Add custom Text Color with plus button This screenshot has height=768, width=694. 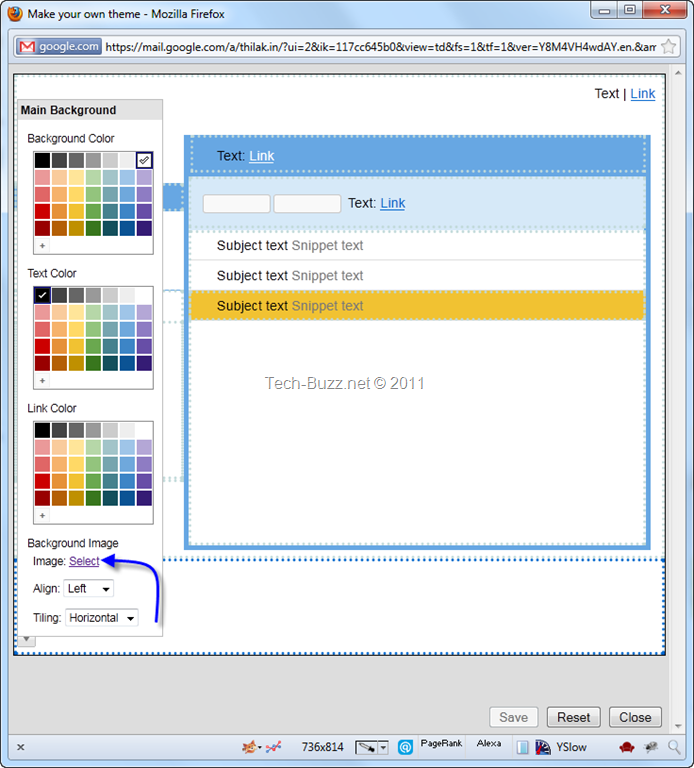[42, 381]
